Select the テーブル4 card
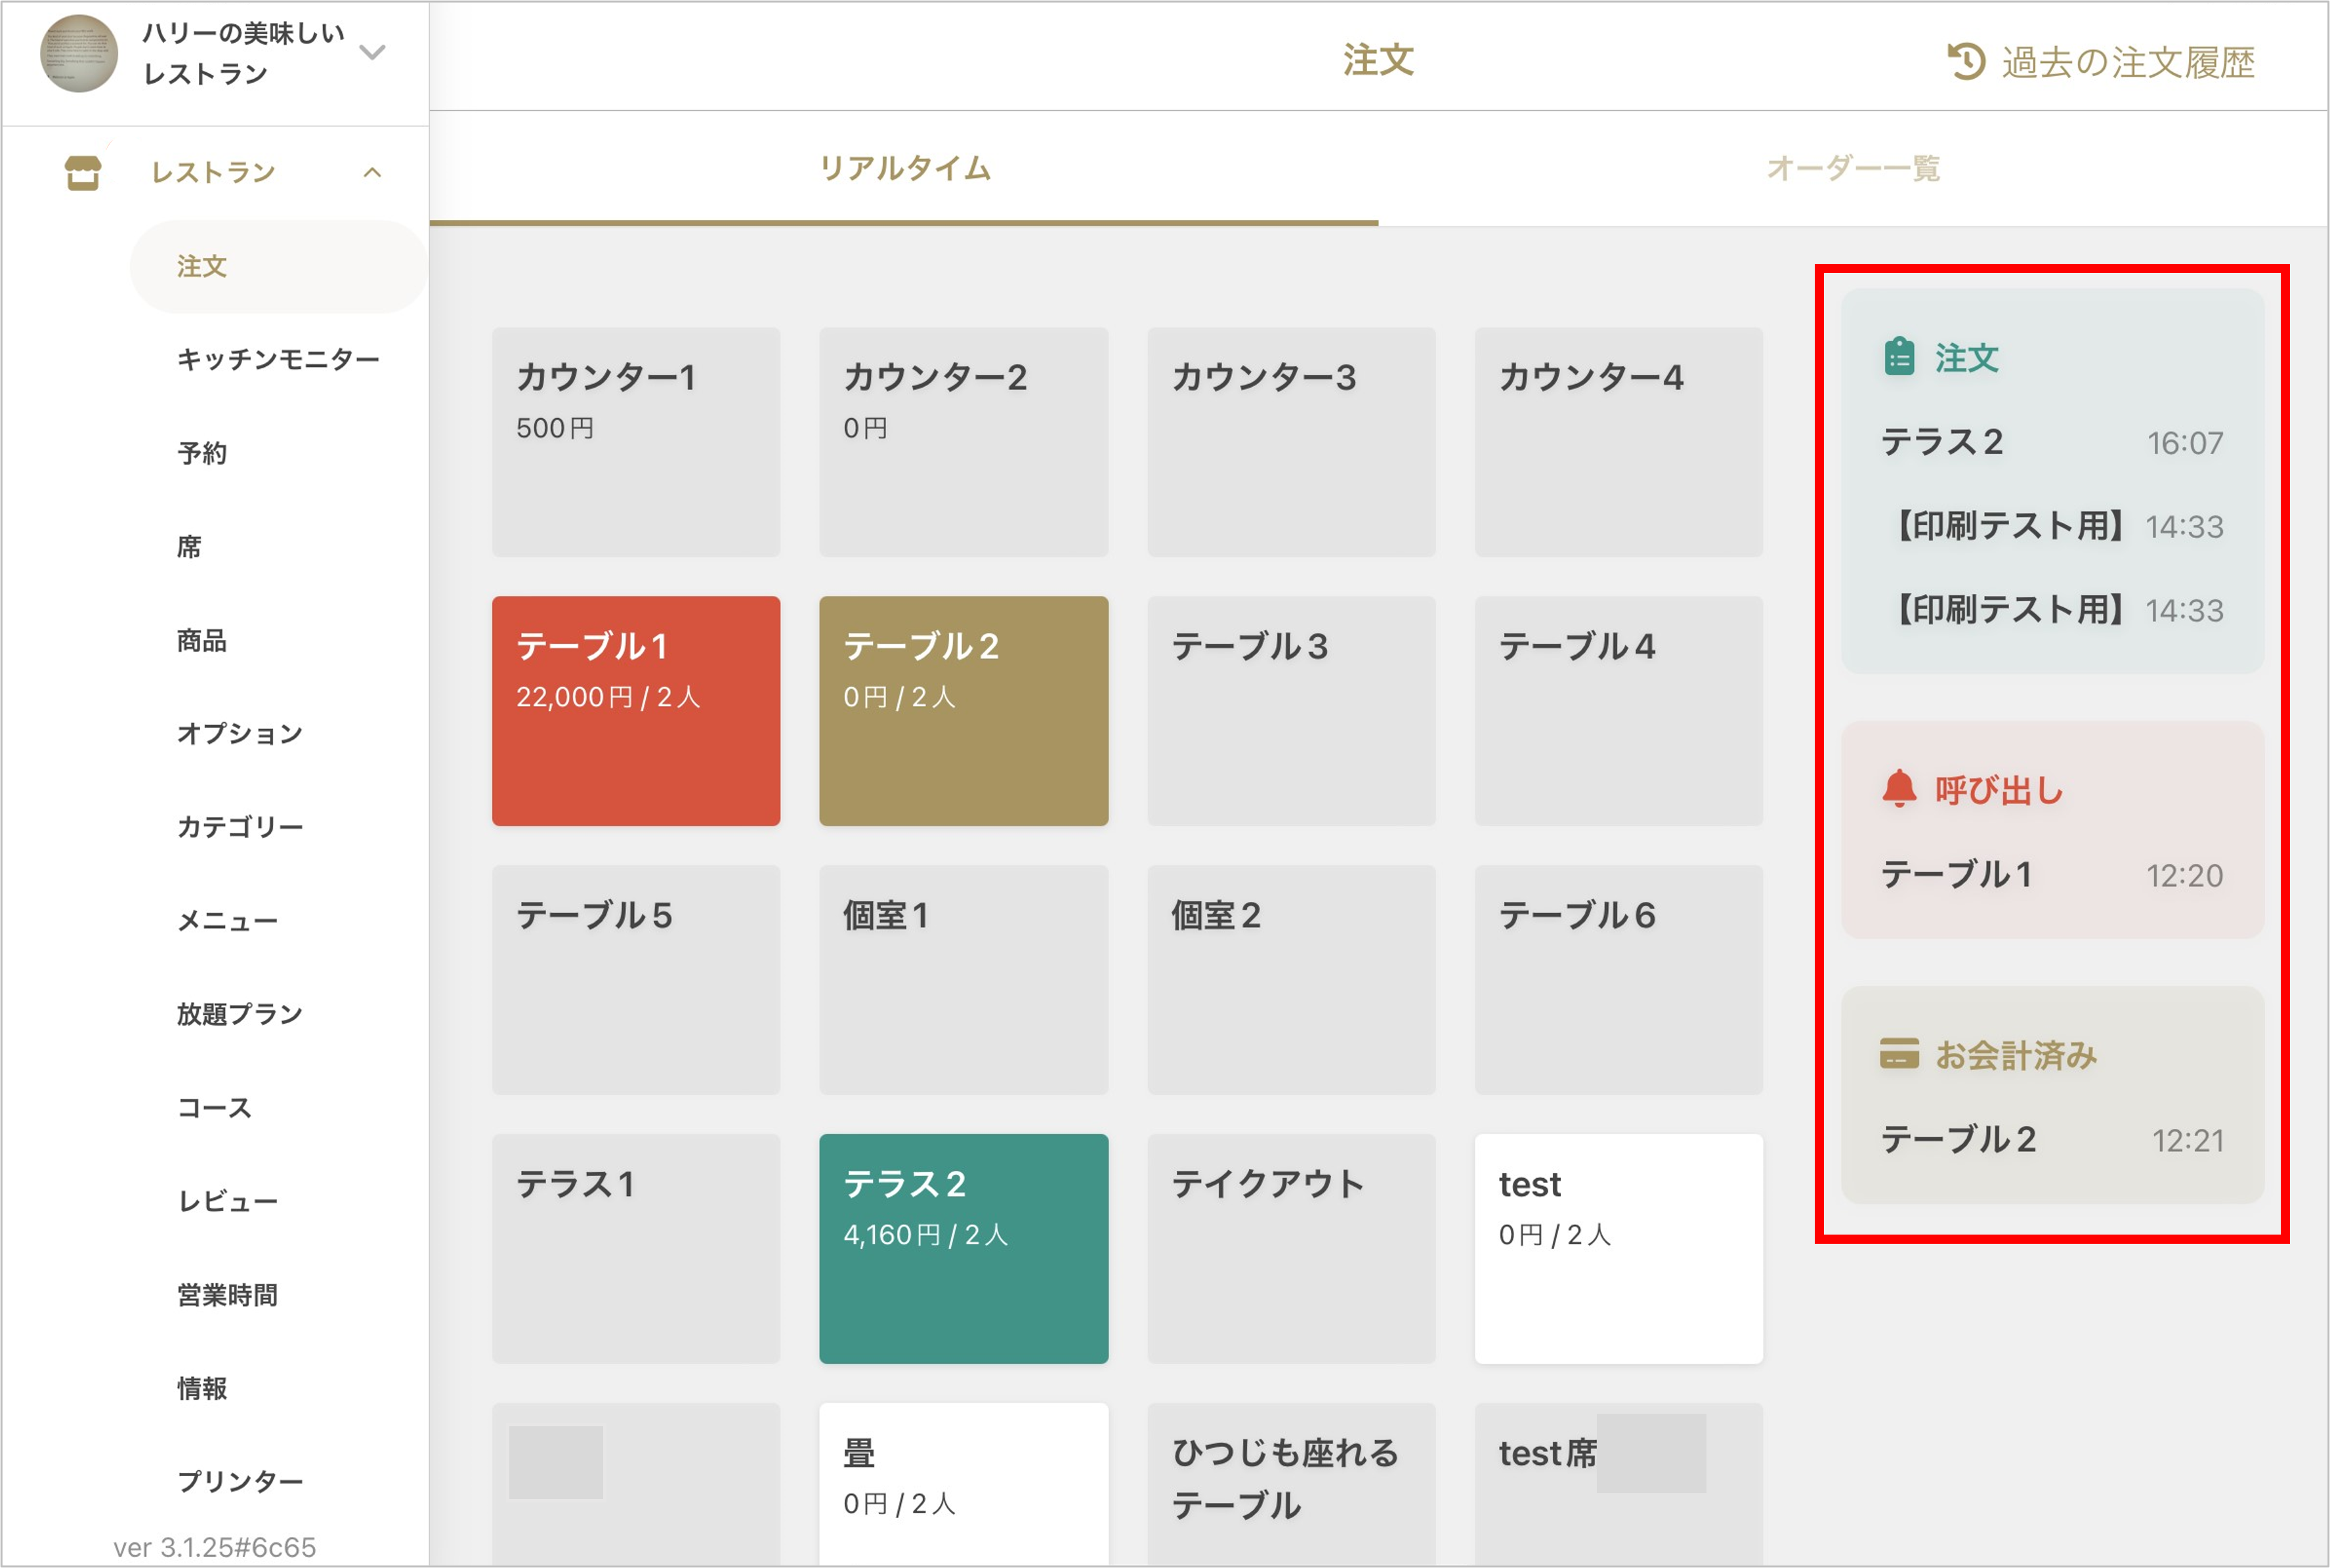Screen dimensions: 2330x1568 pyautogui.click(x=1619, y=711)
